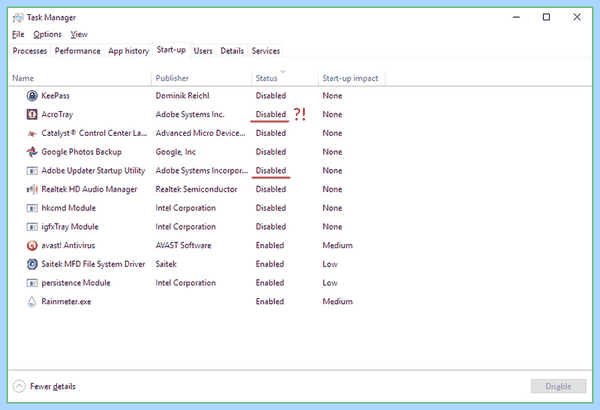This screenshot has height=410, width=600.
Task: Select the AcroTray entry name
Action: point(57,114)
